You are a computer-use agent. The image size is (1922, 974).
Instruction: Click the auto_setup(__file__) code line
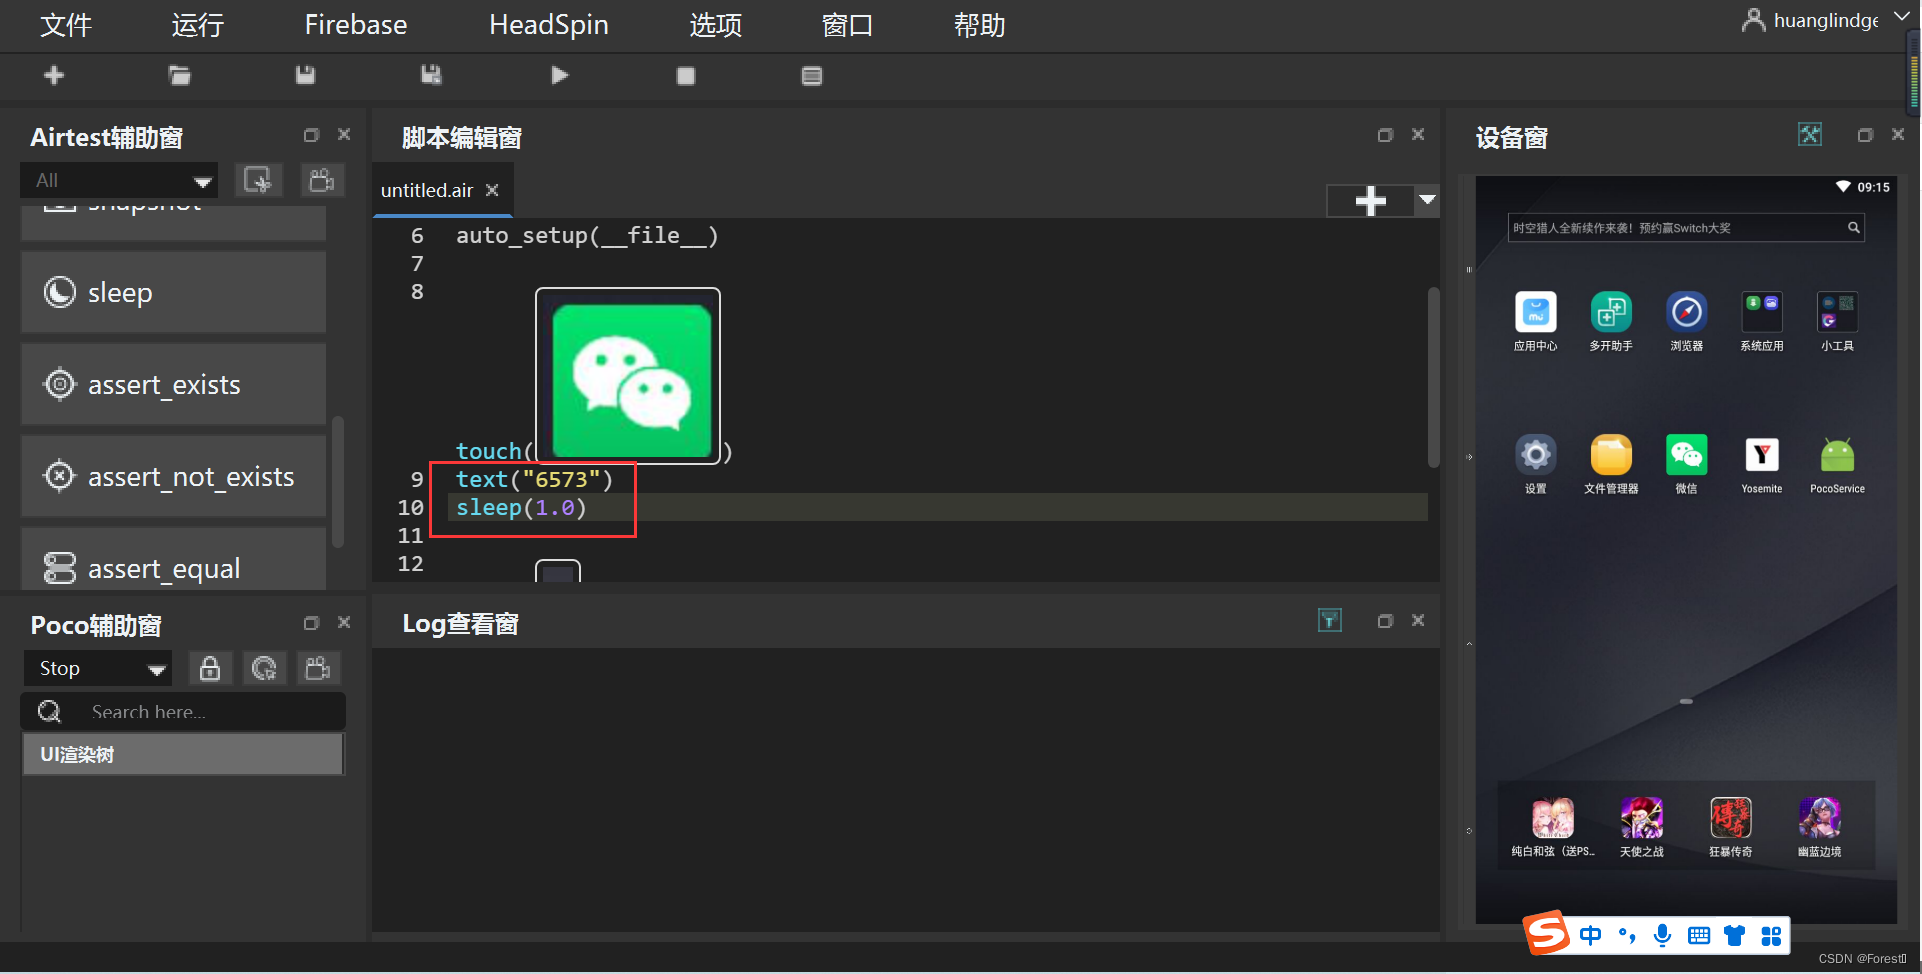tap(587, 236)
